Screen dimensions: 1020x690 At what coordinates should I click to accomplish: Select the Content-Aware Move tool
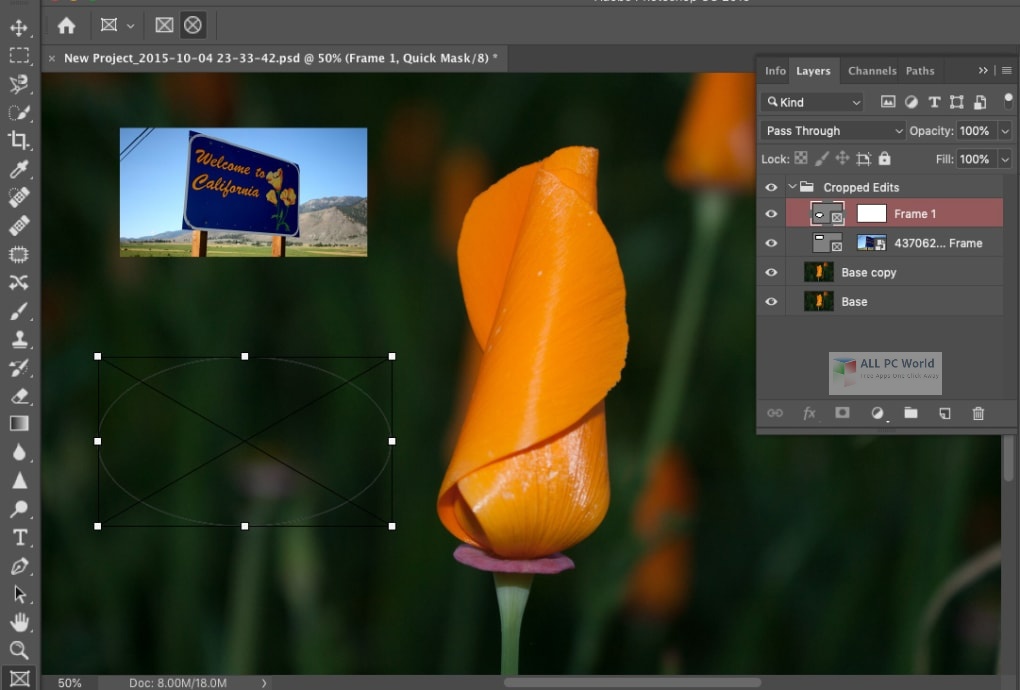(19, 282)
